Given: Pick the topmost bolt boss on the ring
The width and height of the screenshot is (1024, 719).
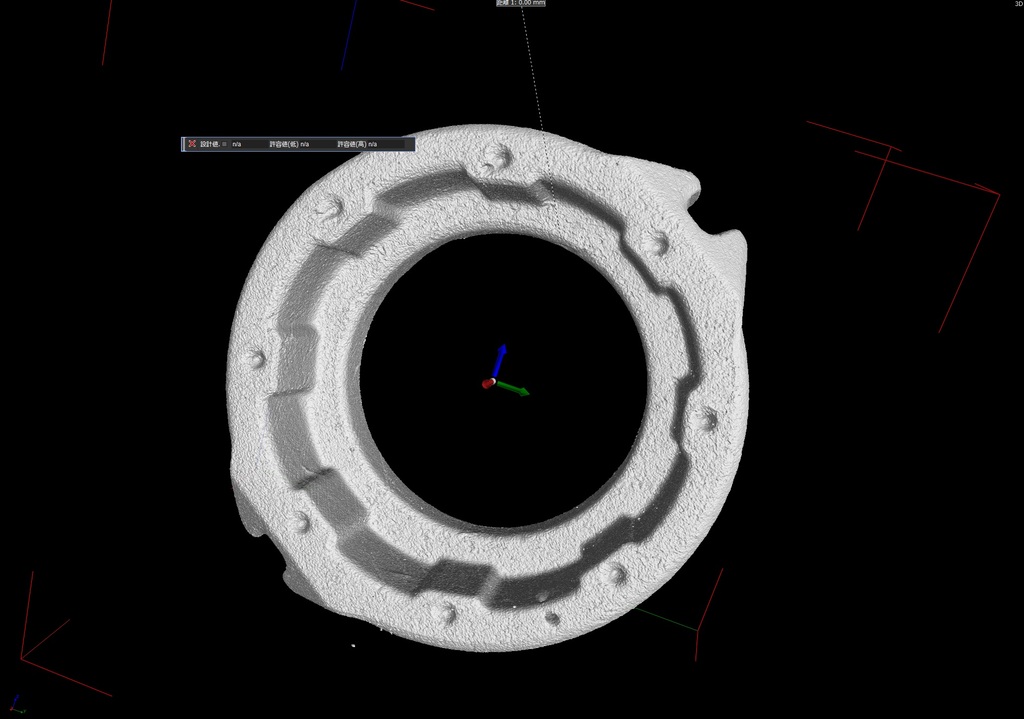Looking at the screenshot, I should coord(494,155).
